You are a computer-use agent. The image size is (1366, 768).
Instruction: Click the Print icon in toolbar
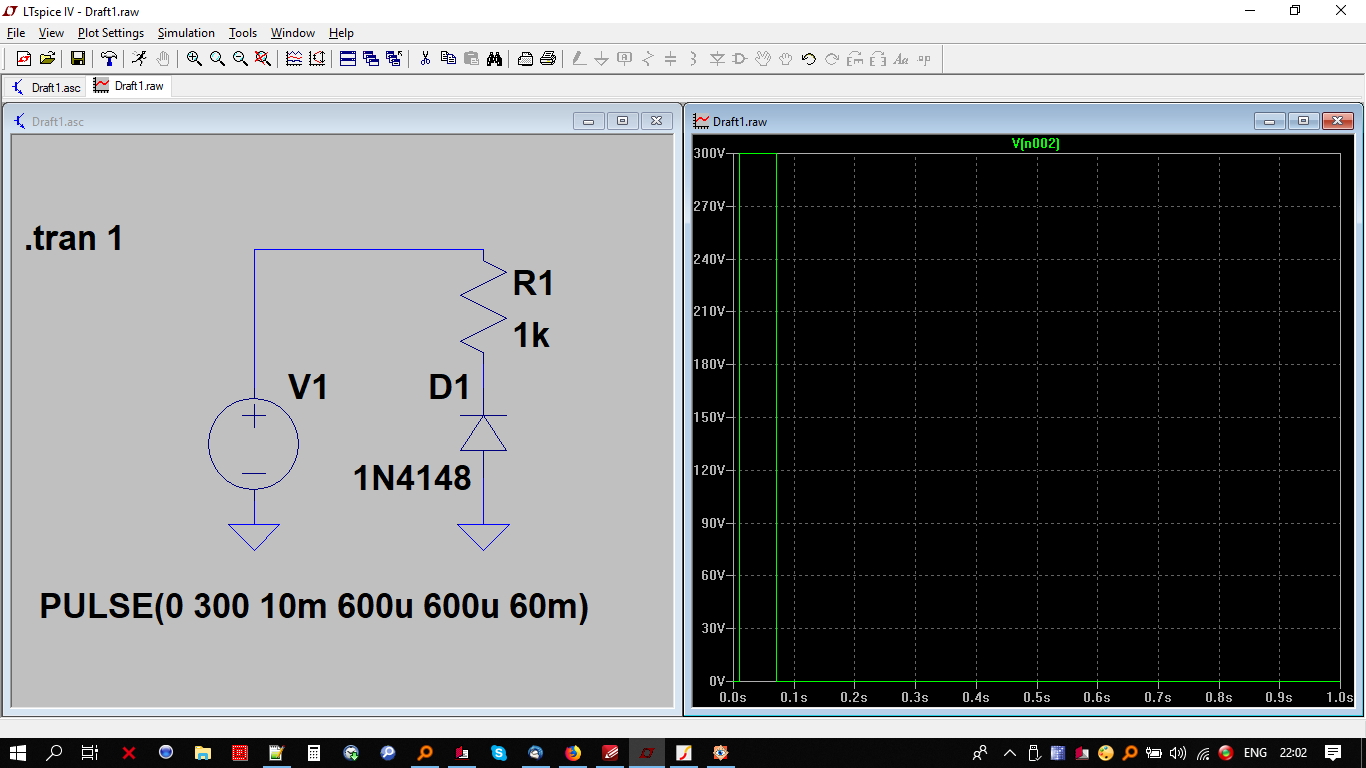[x=548, y=59]
